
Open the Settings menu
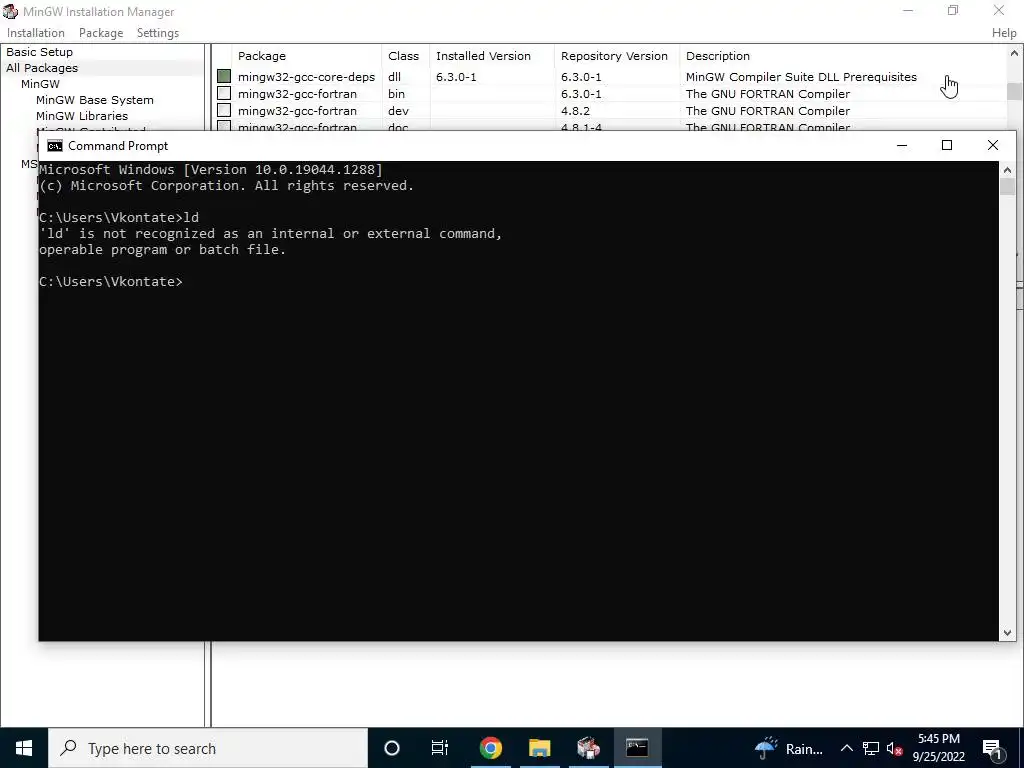157,33
